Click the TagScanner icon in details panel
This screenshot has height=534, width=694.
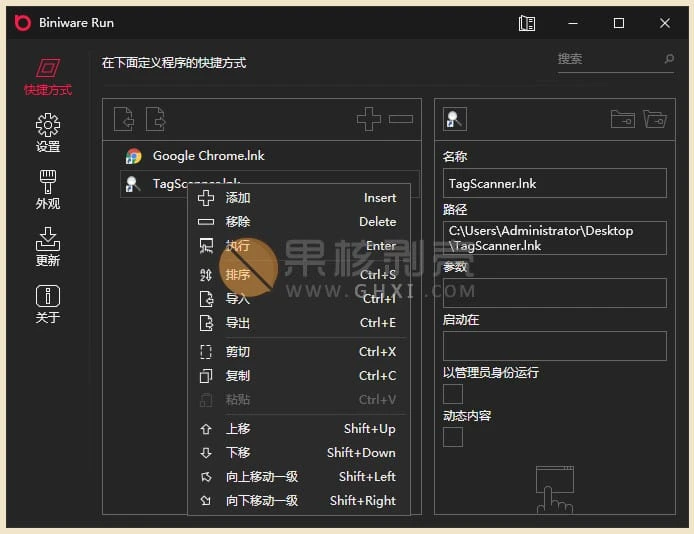(x=455, y=119)
